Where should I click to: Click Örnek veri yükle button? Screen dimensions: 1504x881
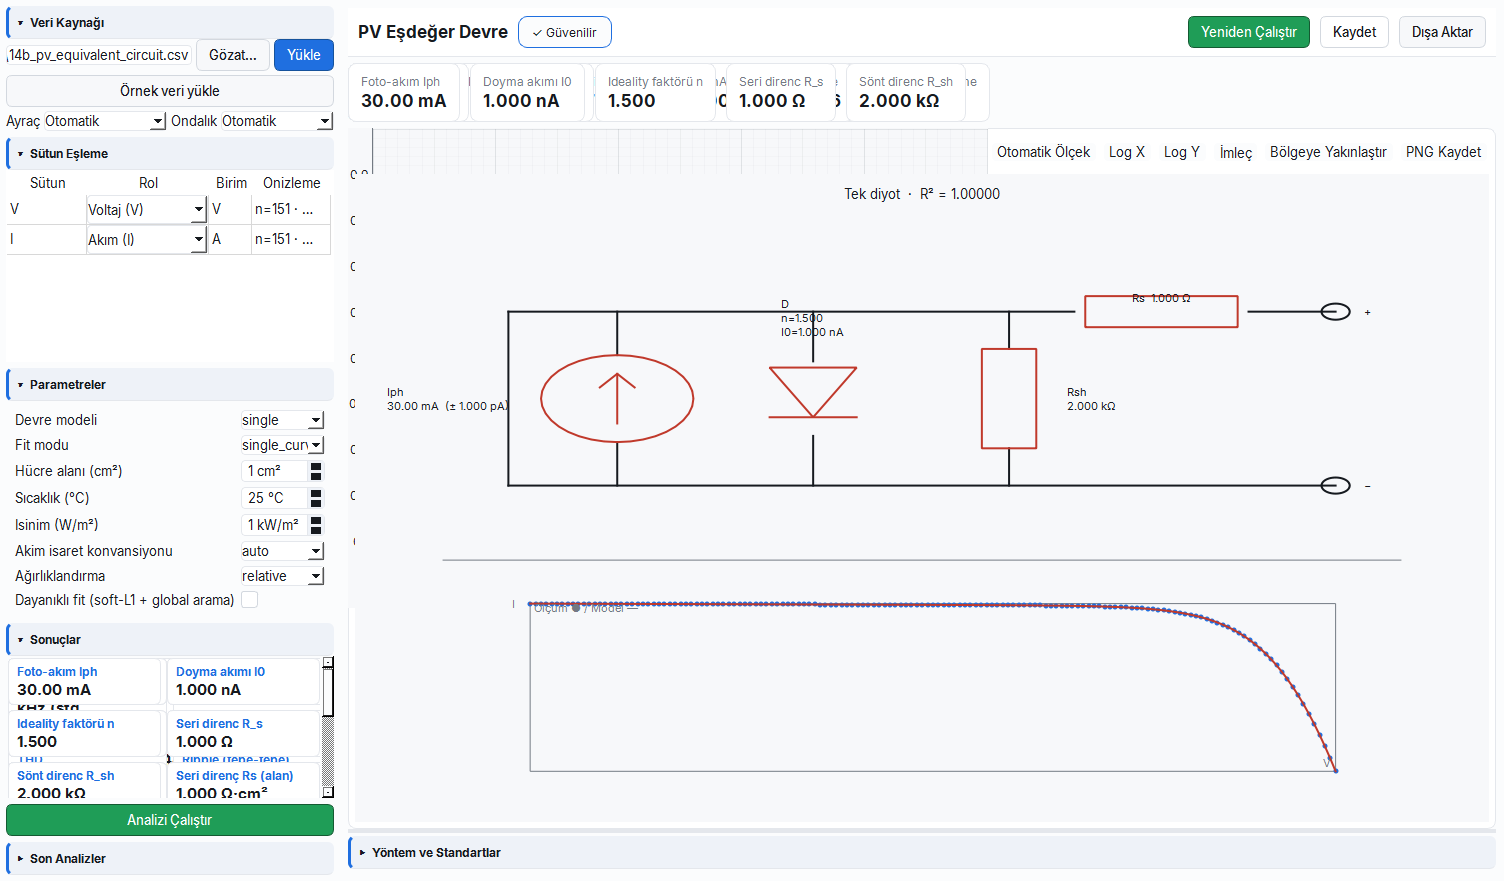[x=170, y=90]
